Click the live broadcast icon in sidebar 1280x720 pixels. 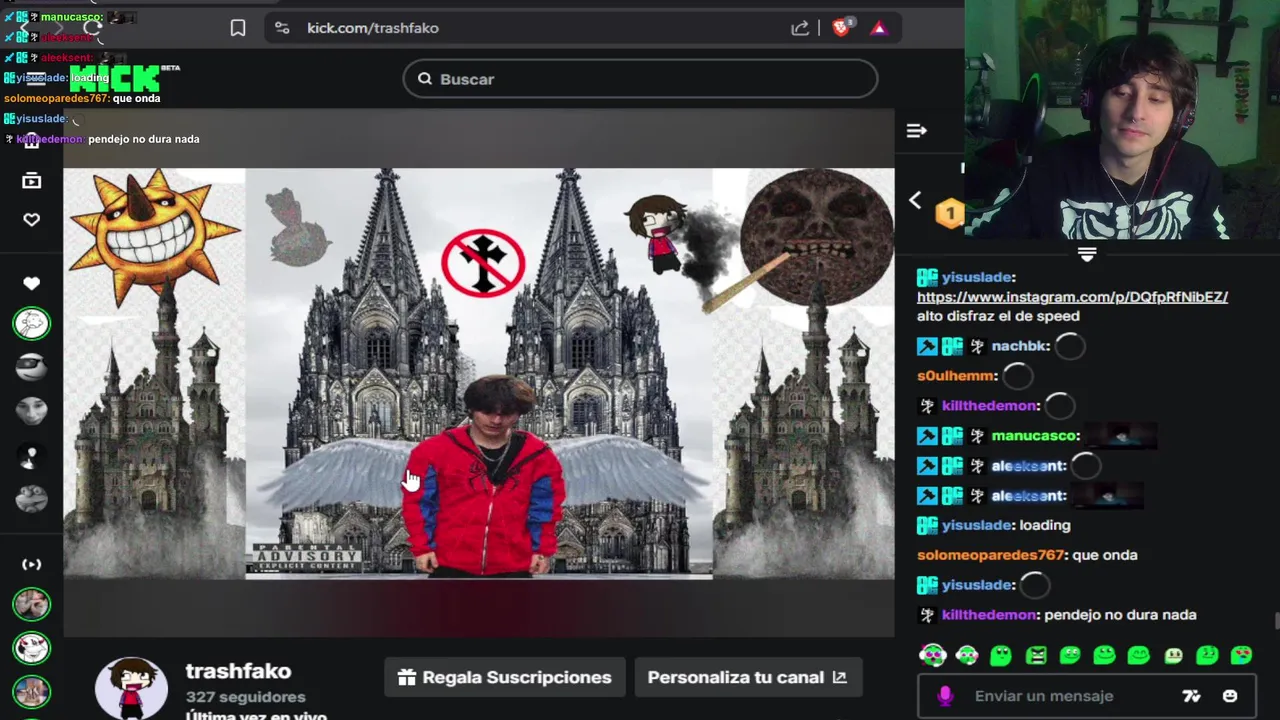(31, 564)
